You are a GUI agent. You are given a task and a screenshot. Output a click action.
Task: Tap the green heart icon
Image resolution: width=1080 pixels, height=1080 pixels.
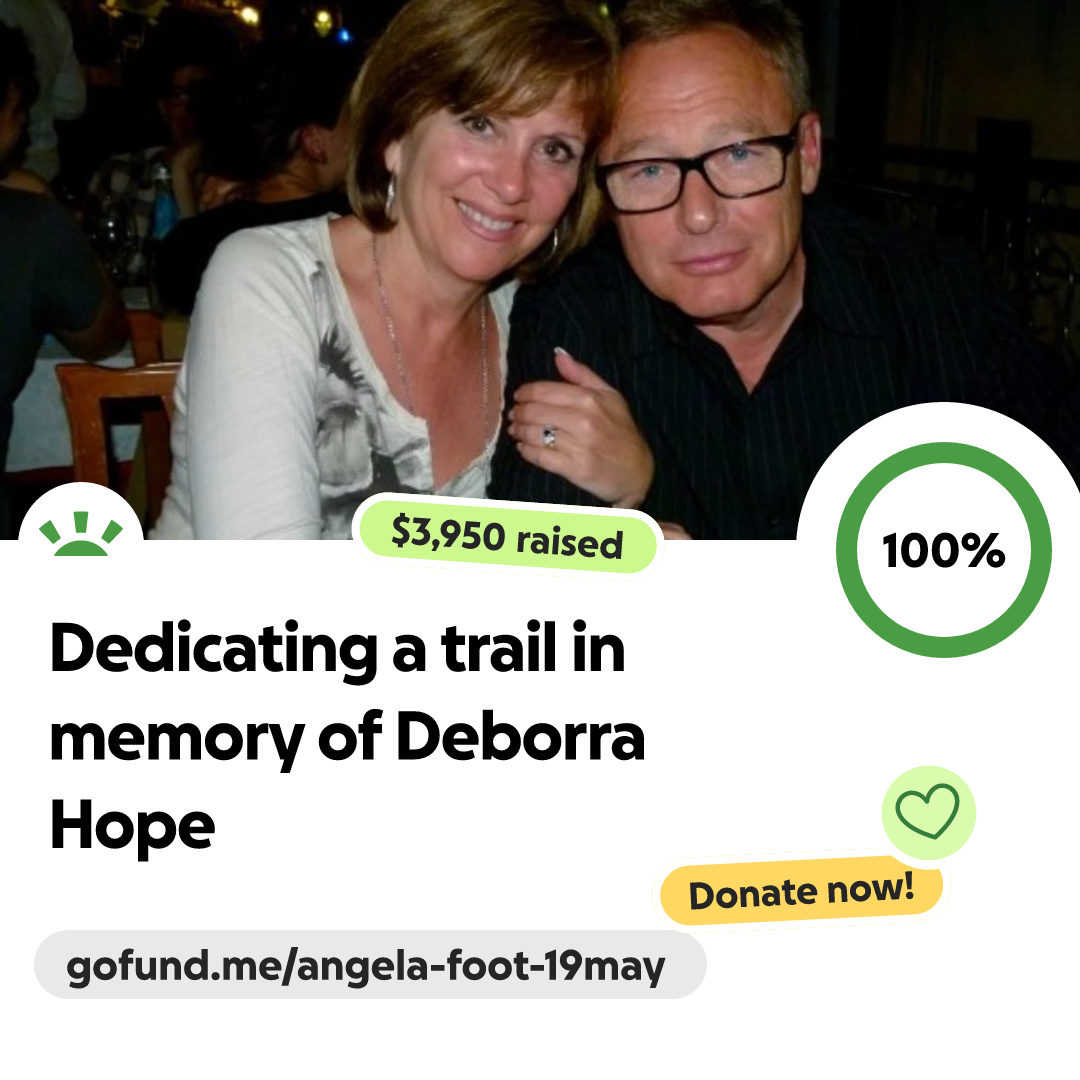927,811
